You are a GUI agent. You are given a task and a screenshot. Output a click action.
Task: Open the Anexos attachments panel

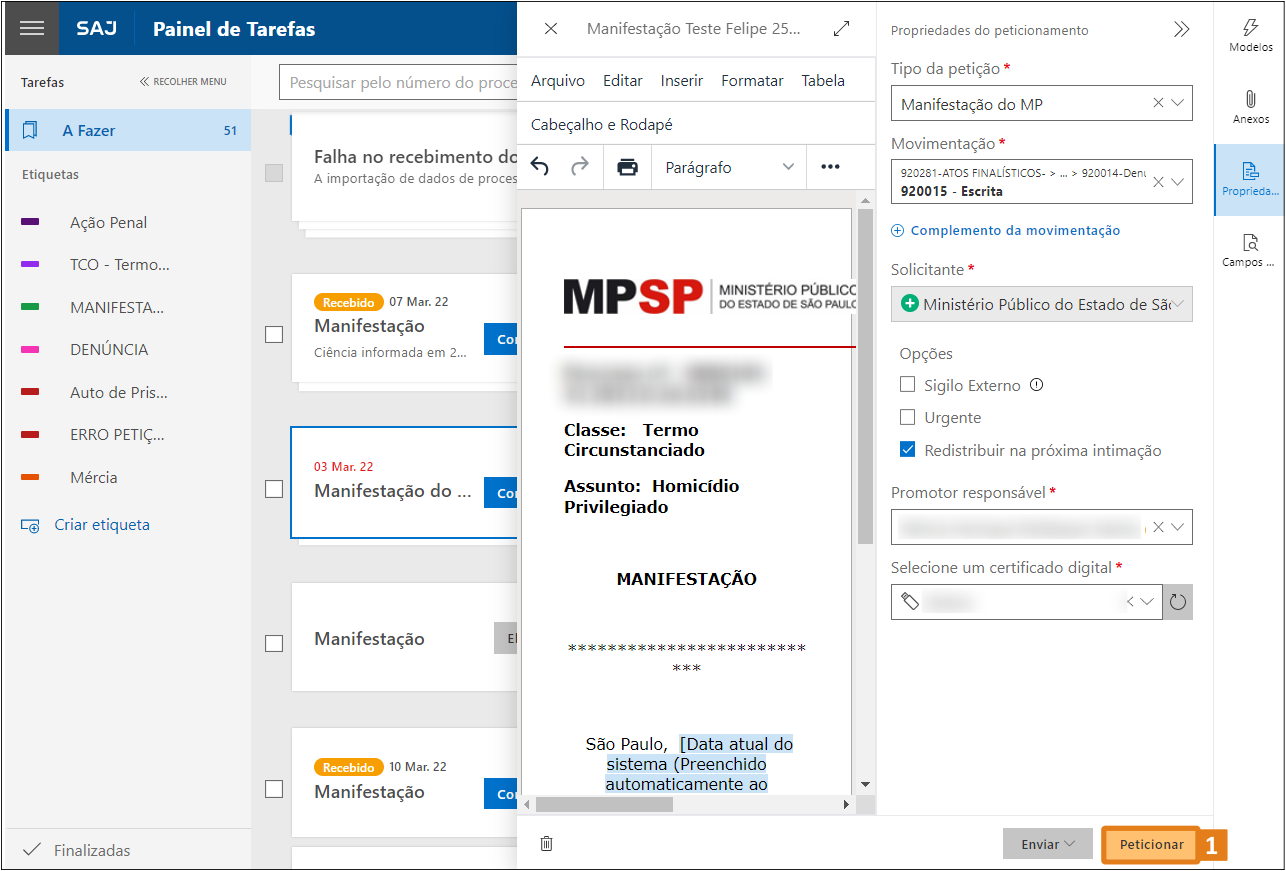(1250, 107)
